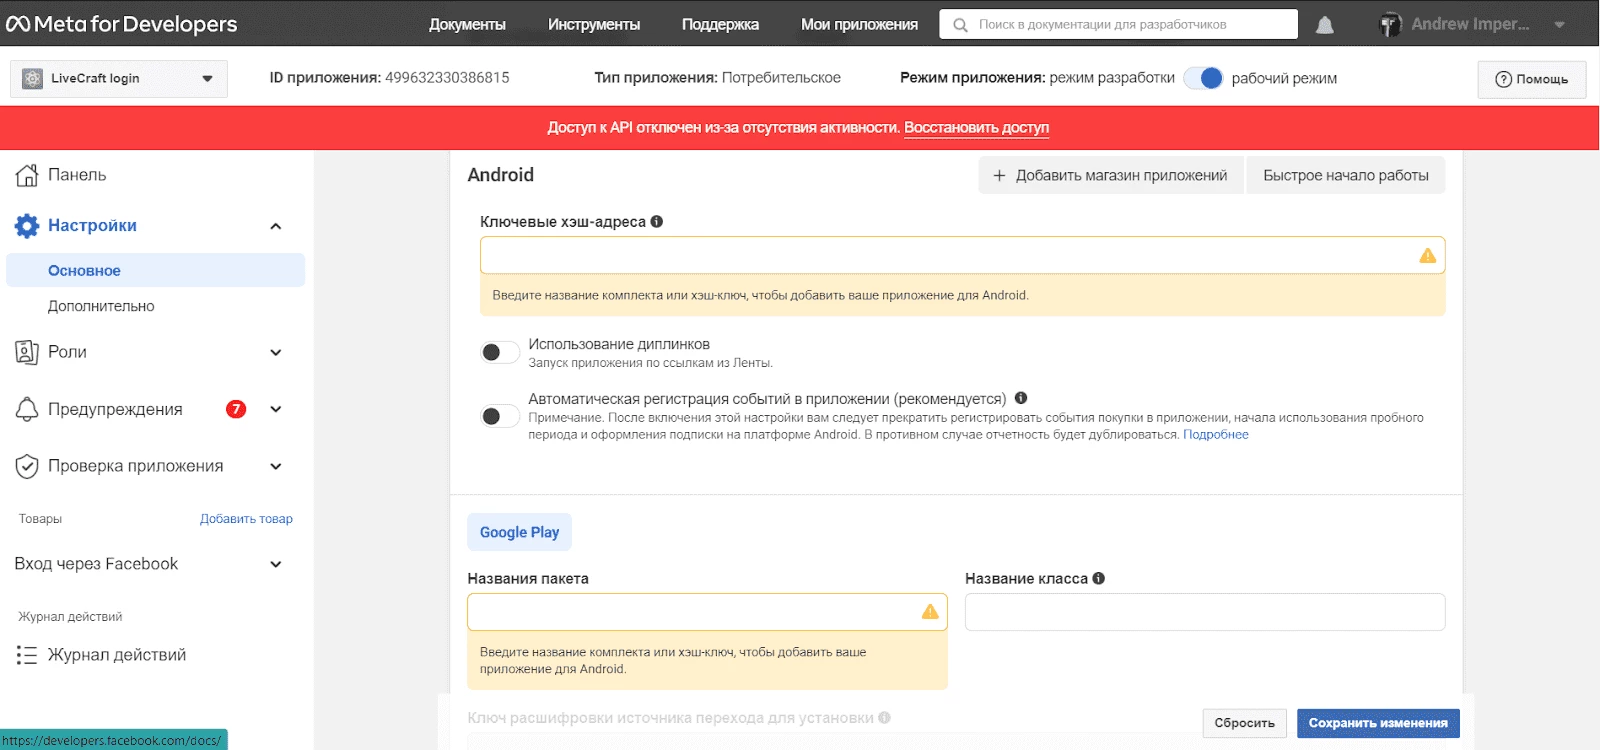Click warning triangle in hash keys field

click(1428, 256)
